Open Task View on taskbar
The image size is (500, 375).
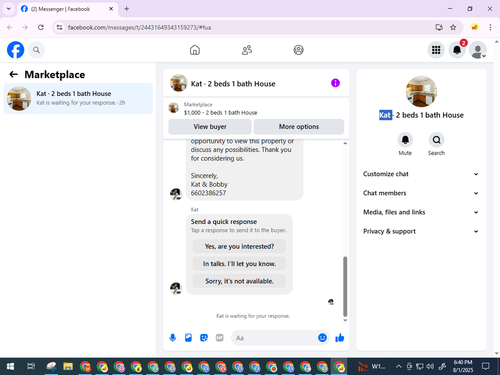click(x=31, y=367)
